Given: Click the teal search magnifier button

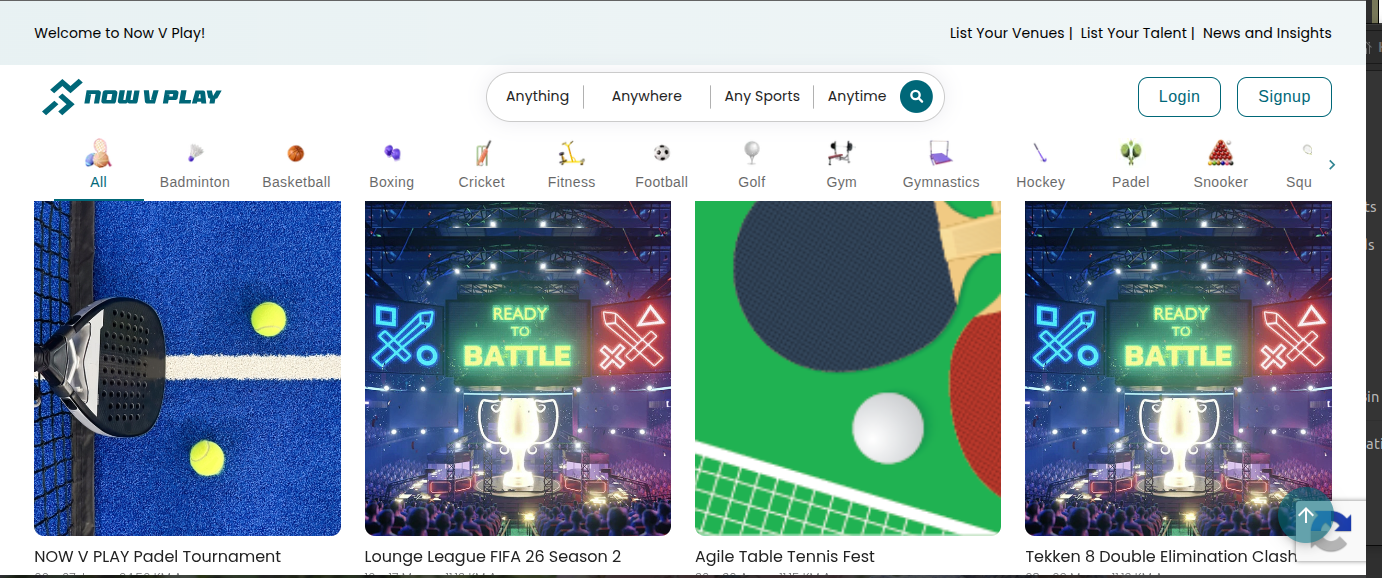Looking at the screenshot, I should pyautogui.click(x=916, y=97).
